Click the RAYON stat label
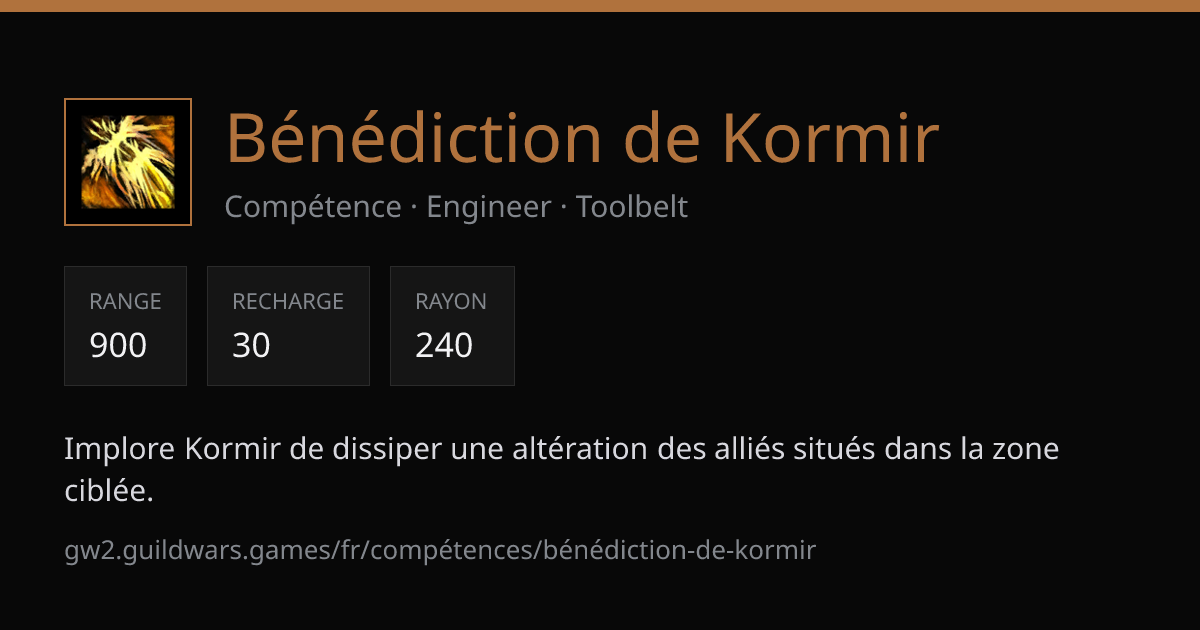The height and width of the screenshot is (630, 1200). pos(451,301)
